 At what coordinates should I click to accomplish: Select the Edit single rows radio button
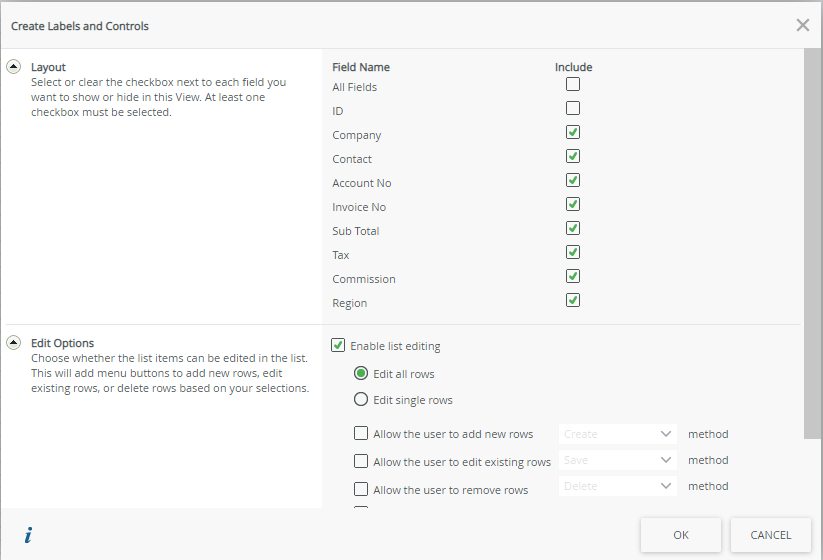click(x=361, y=400)
